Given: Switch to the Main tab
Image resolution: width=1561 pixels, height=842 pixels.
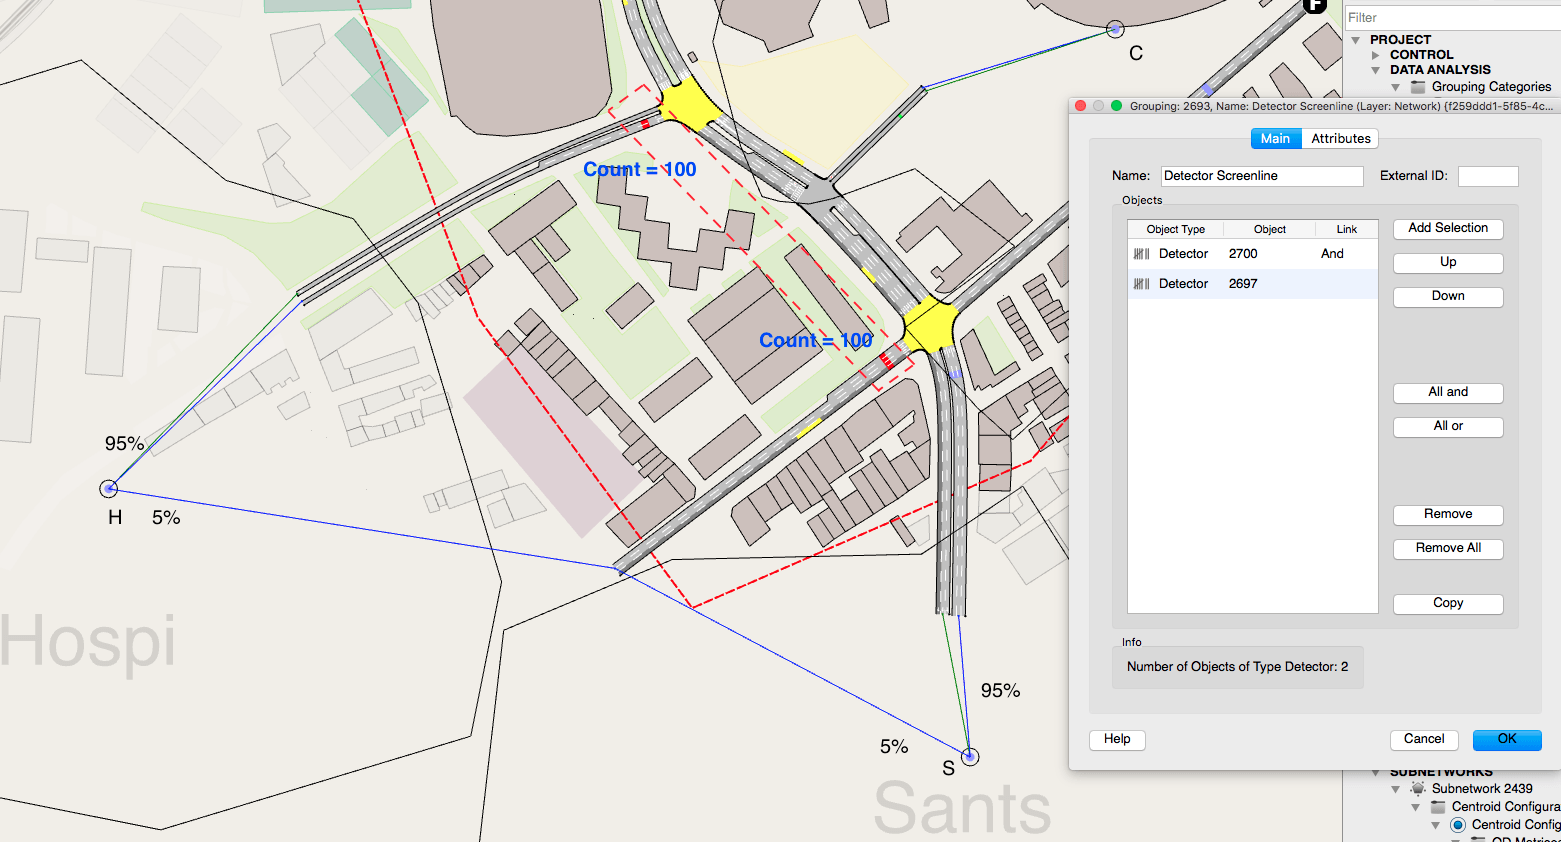Looking at the screenshot, I should 1275,139.
